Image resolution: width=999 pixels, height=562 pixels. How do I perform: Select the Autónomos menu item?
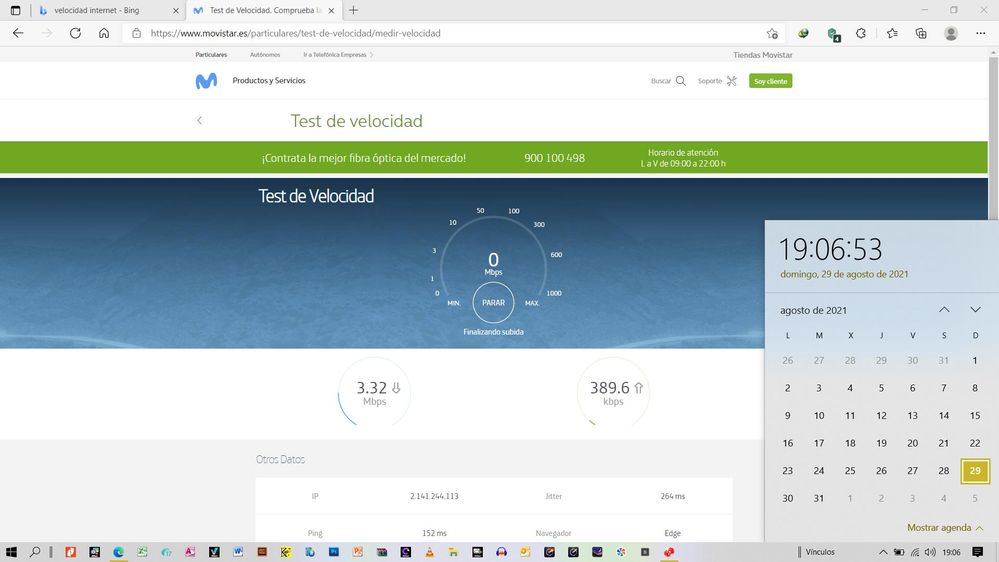pyautogui.click(x=264, y=55)
